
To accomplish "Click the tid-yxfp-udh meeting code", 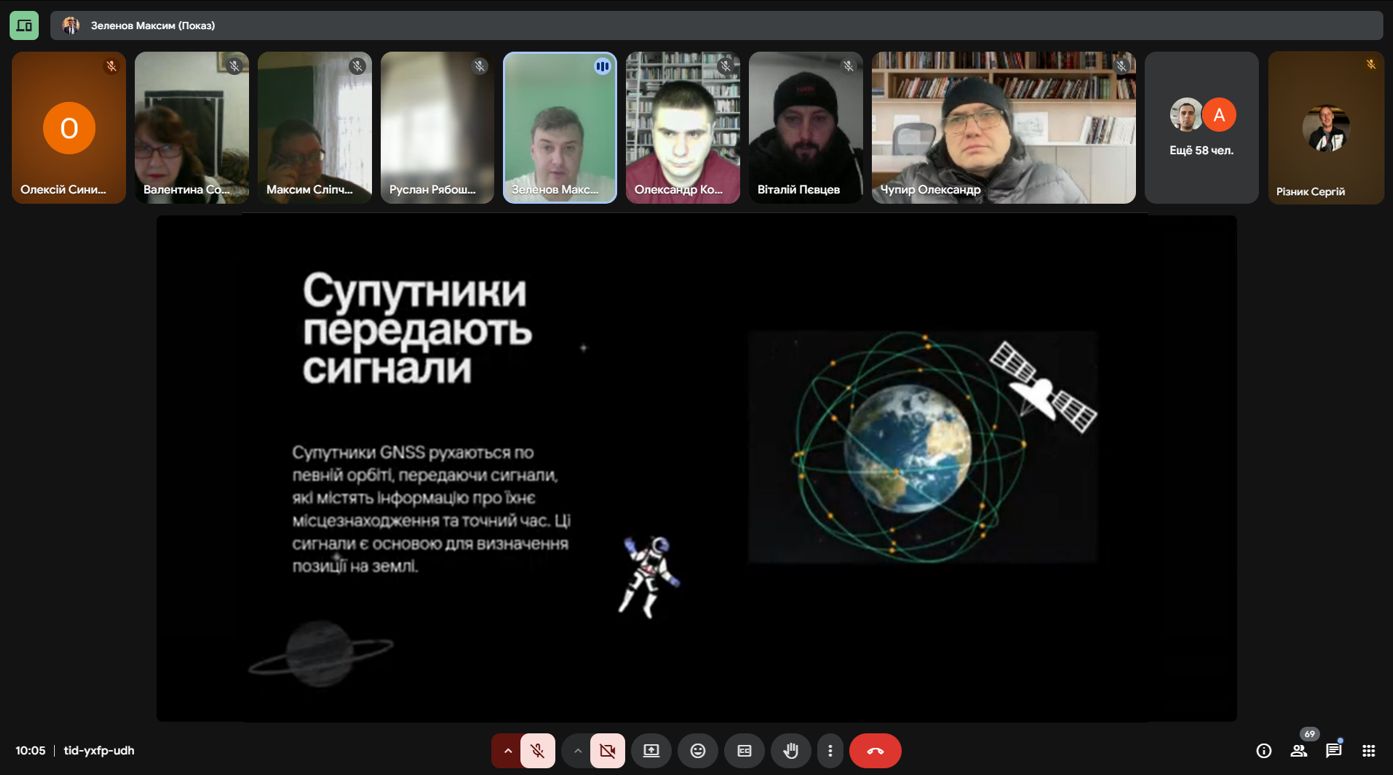I will (99, 751).
